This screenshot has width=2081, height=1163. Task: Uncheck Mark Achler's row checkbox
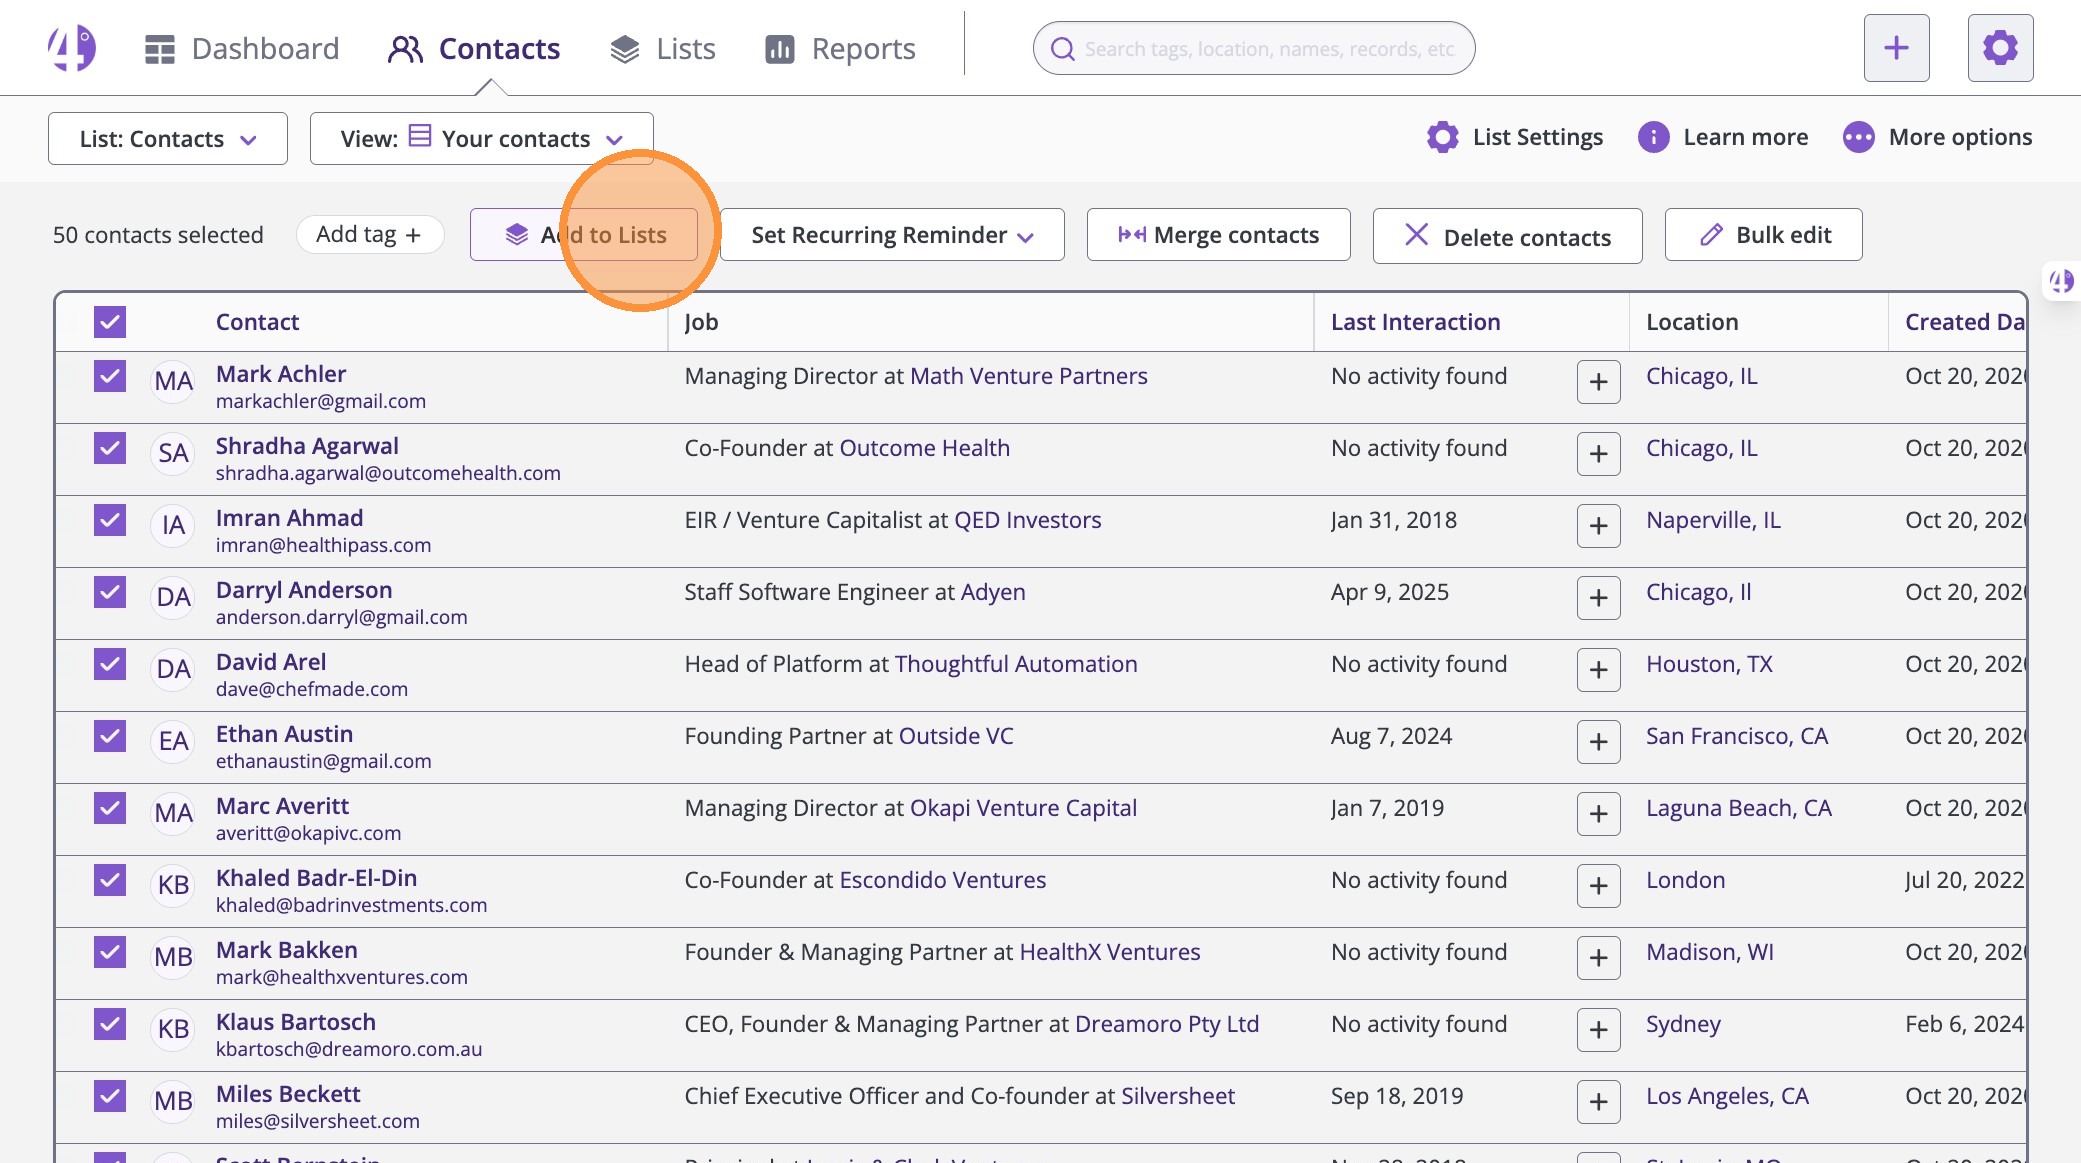(110, 376)
